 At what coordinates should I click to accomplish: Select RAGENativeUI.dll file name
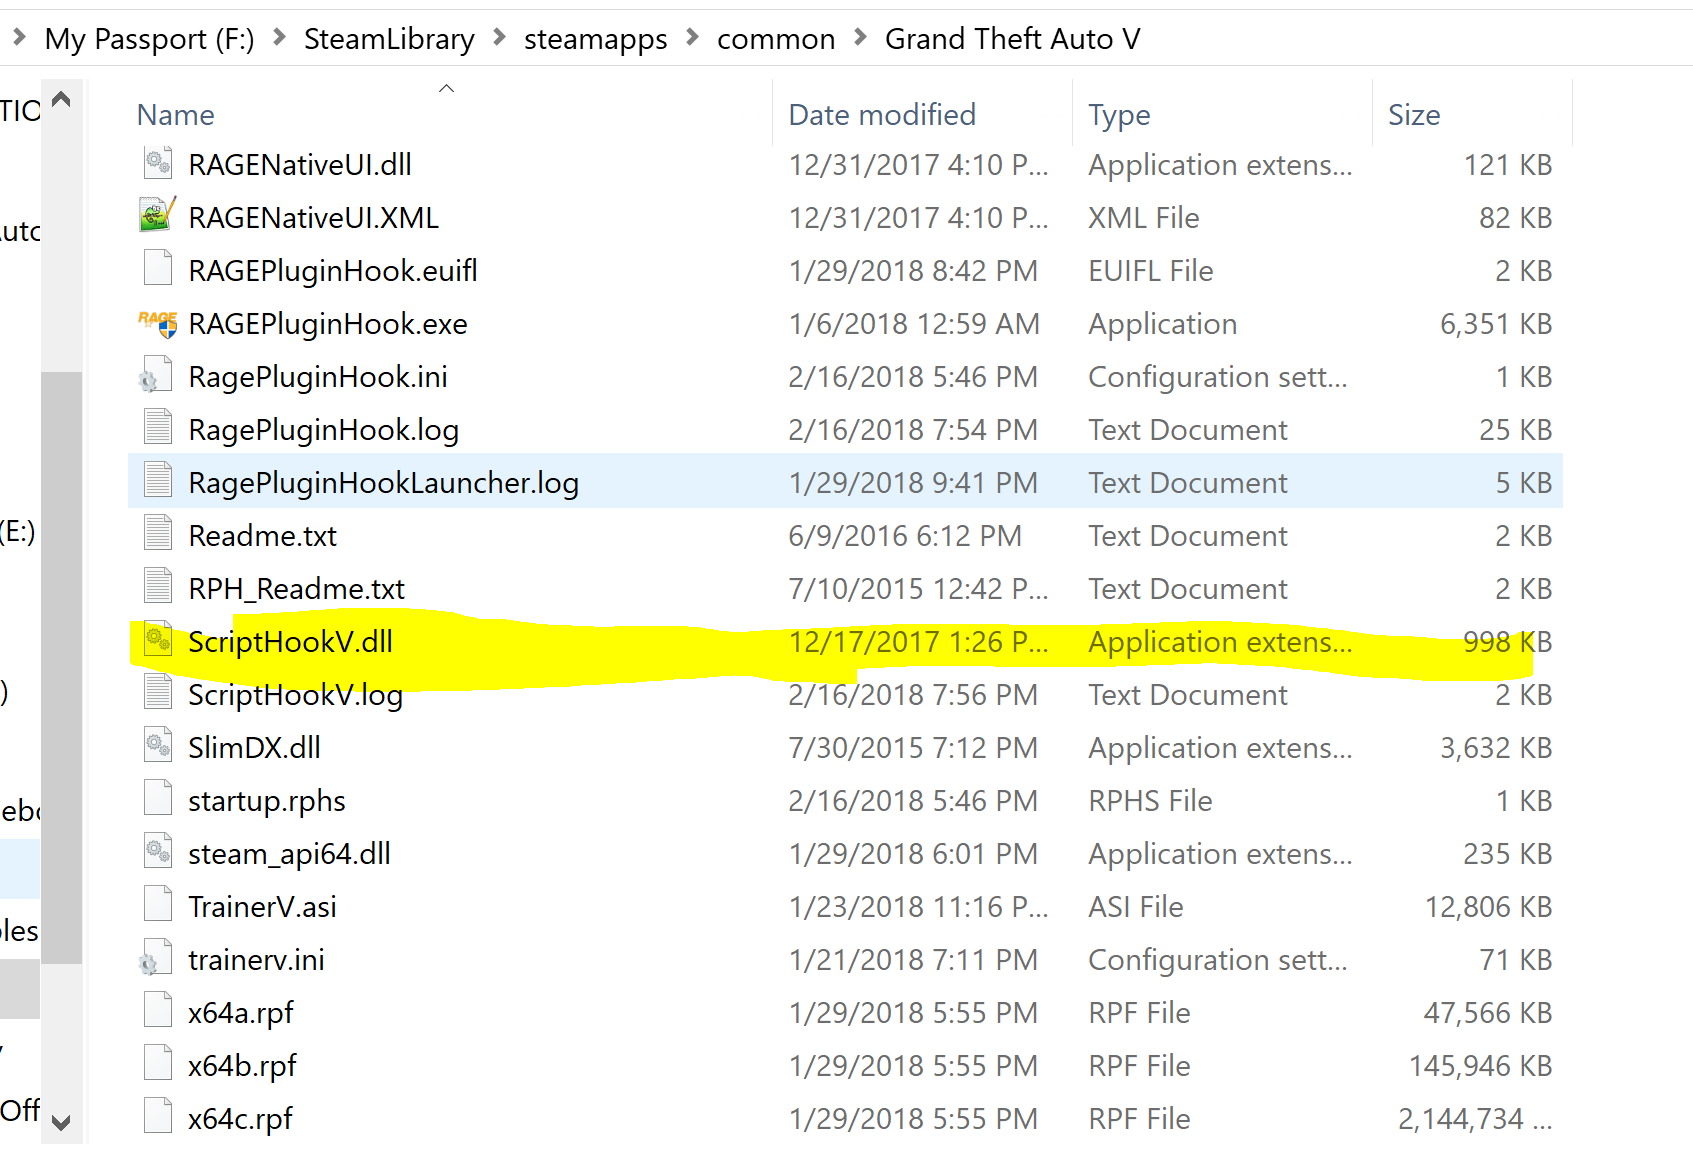pyautogui.click(x=300, y=164)
